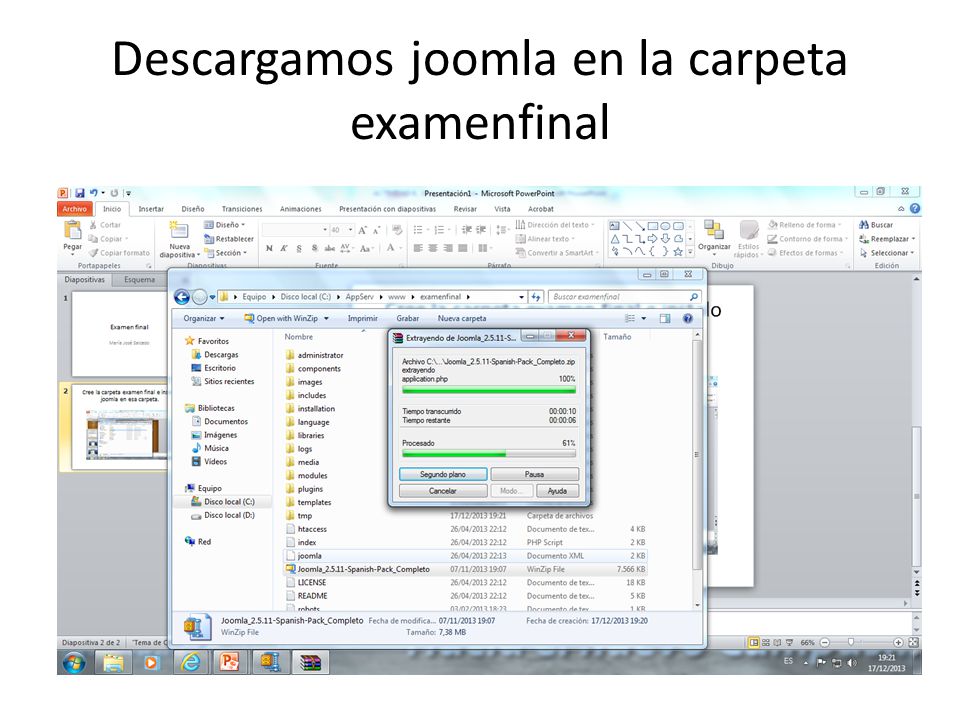Expand the Organizar menu in Explorer
Viewport: 960px width, 720px height.
(204, 318)
